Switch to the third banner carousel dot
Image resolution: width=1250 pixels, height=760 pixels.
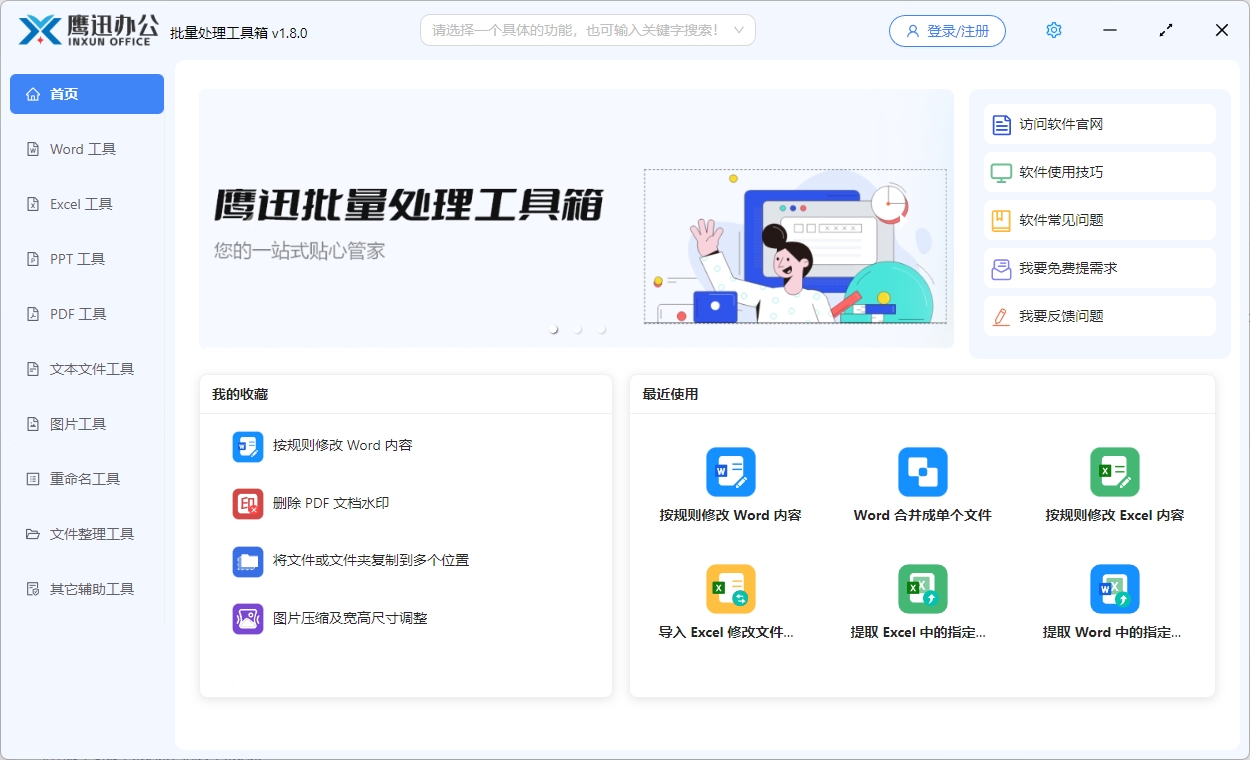coord(602,329)
